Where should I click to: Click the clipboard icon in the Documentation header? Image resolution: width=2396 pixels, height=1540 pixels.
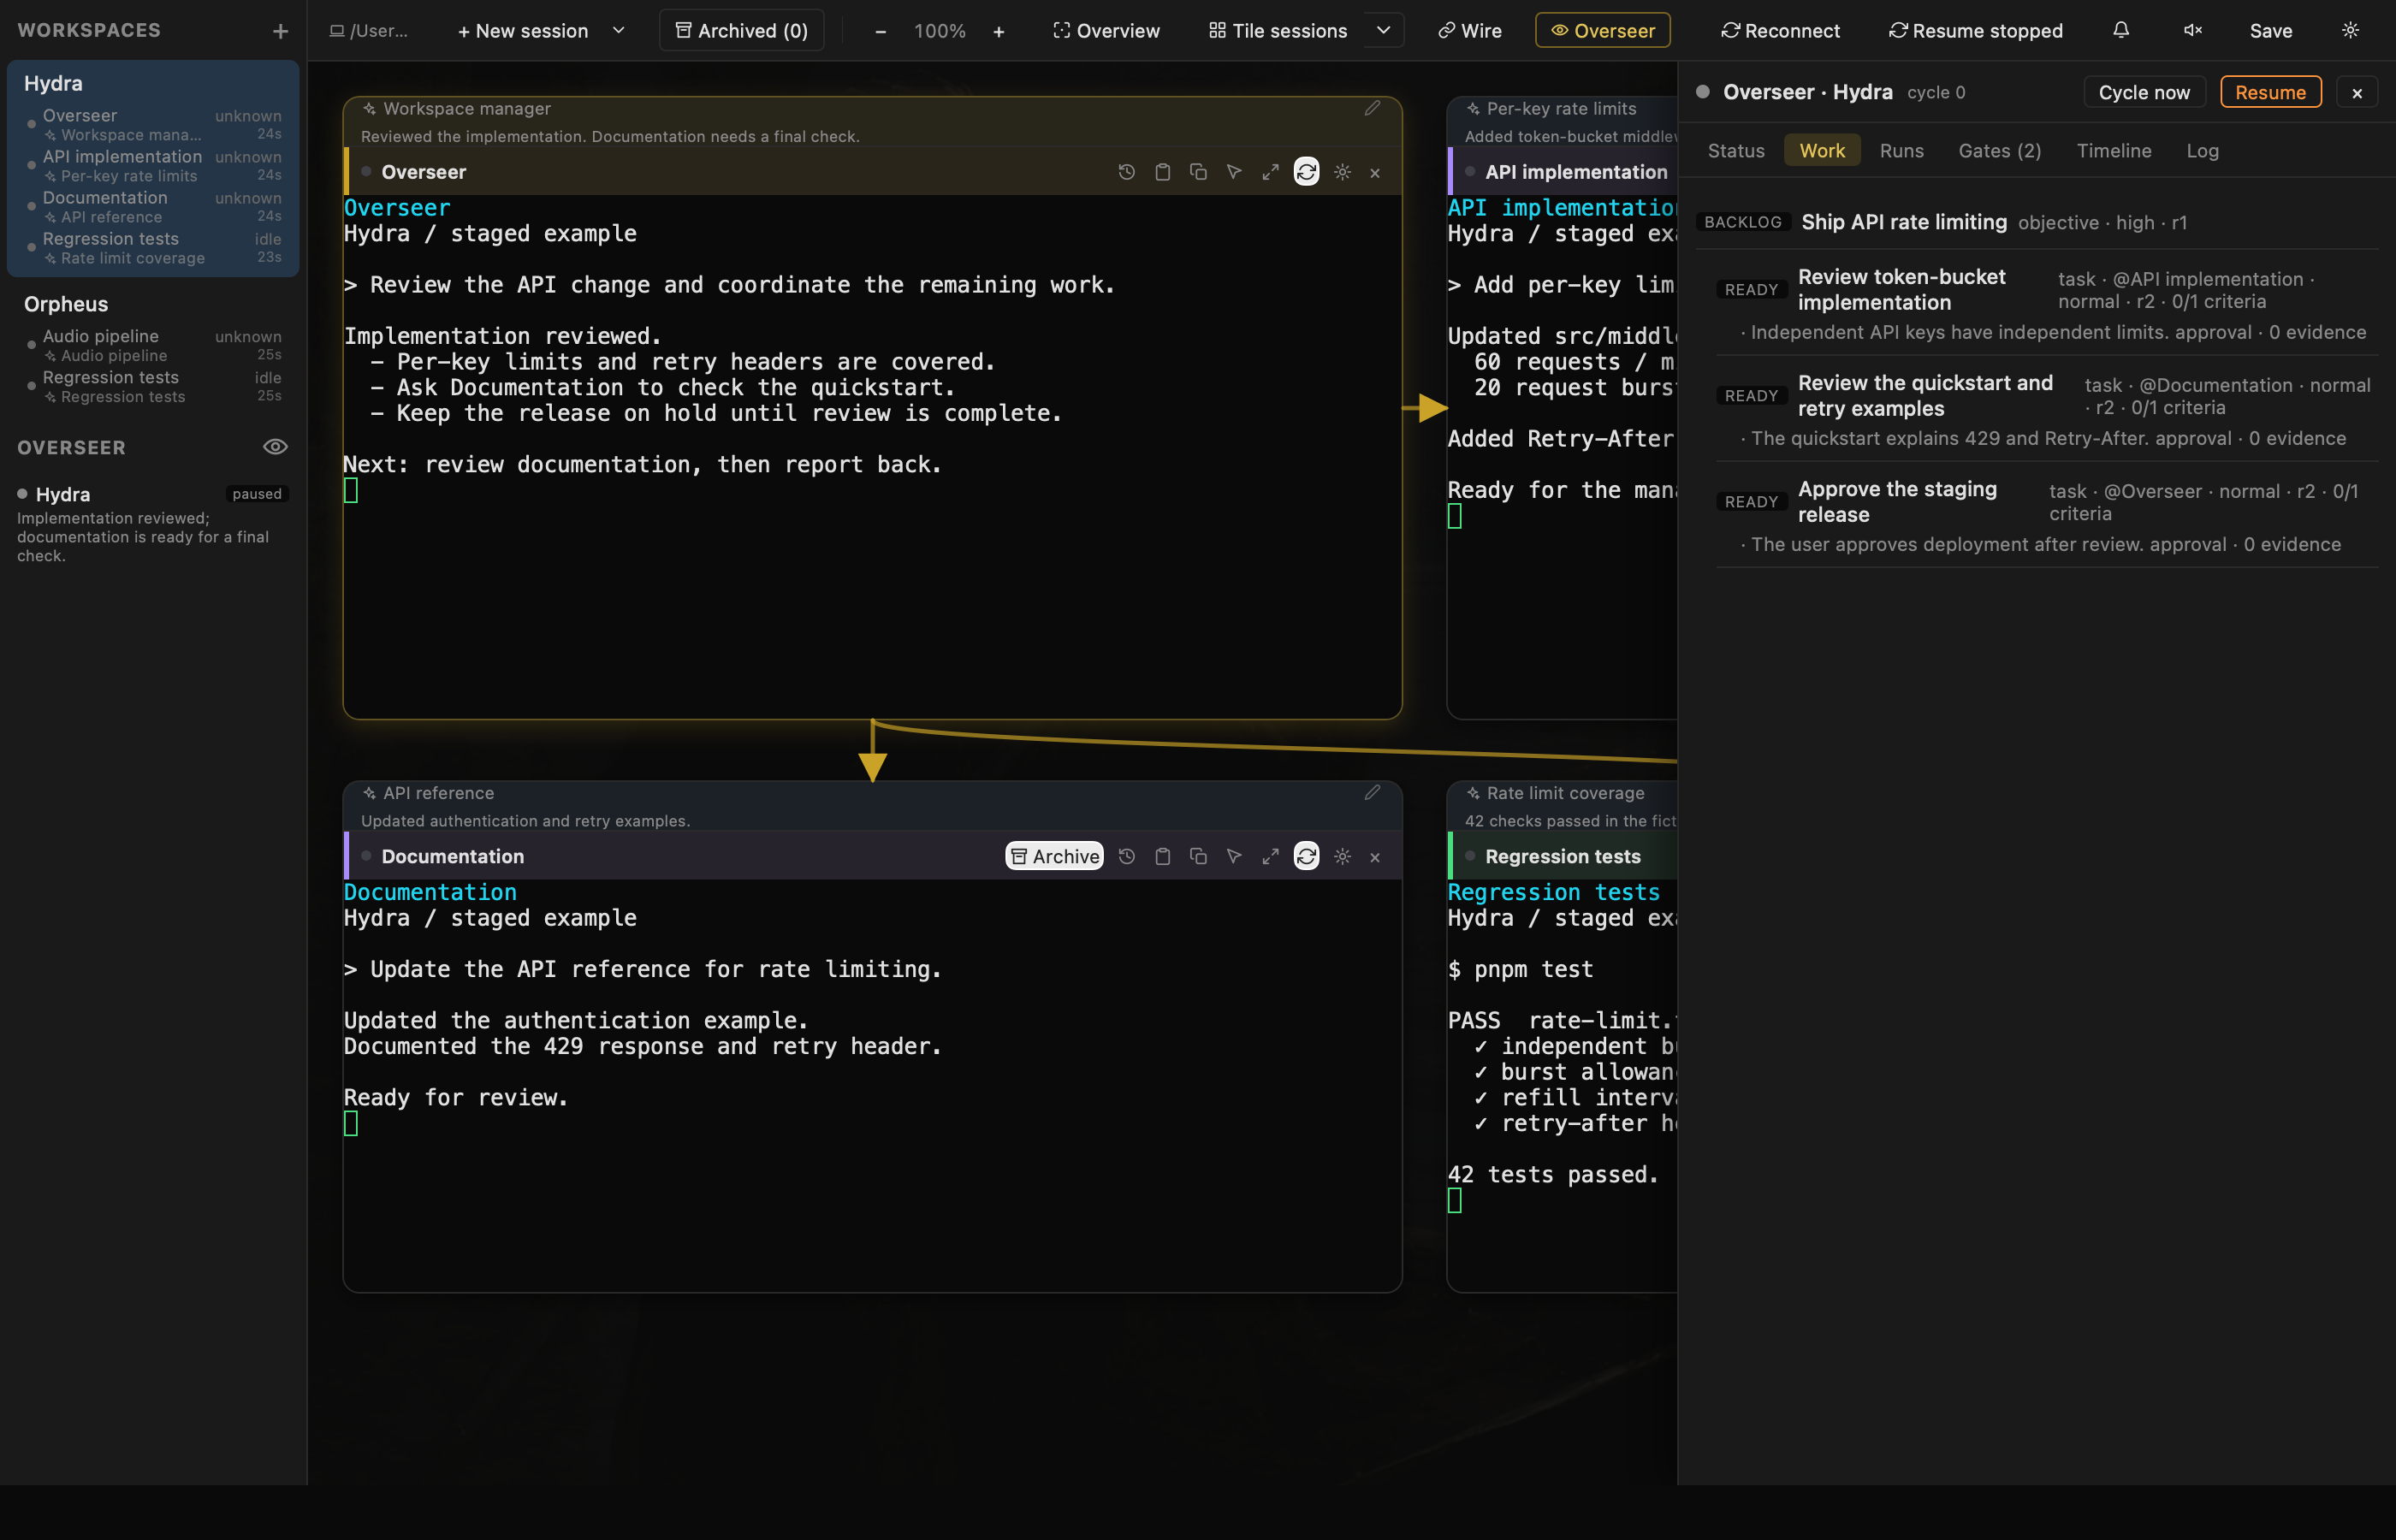pyautogui.click(x=1162, y=856)
